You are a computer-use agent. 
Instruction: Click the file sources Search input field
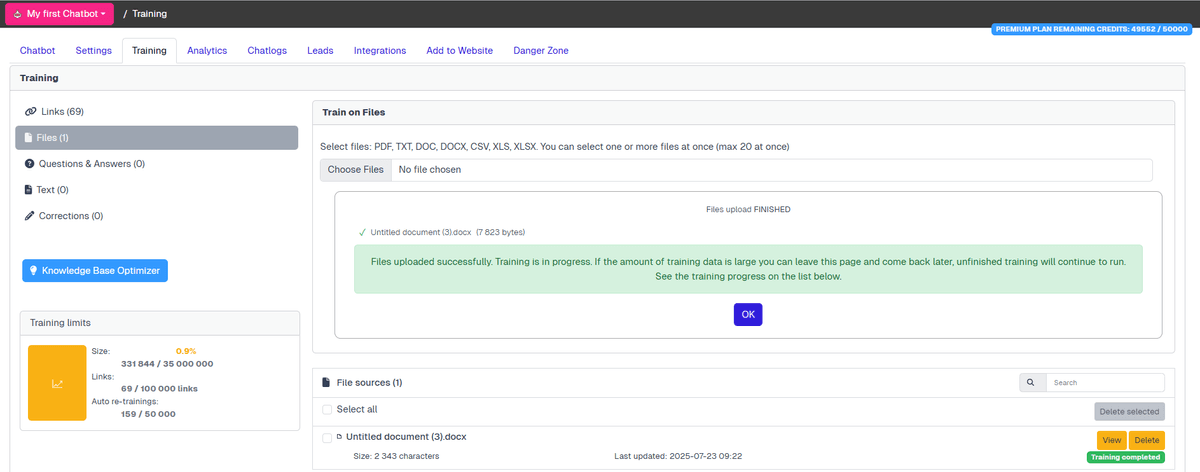[1105, 382]
